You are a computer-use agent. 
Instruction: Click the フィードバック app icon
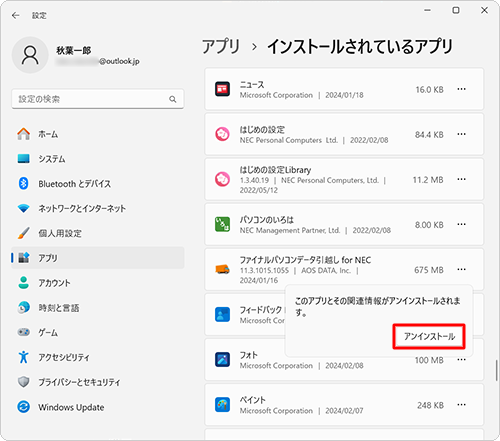coord(222,314)
